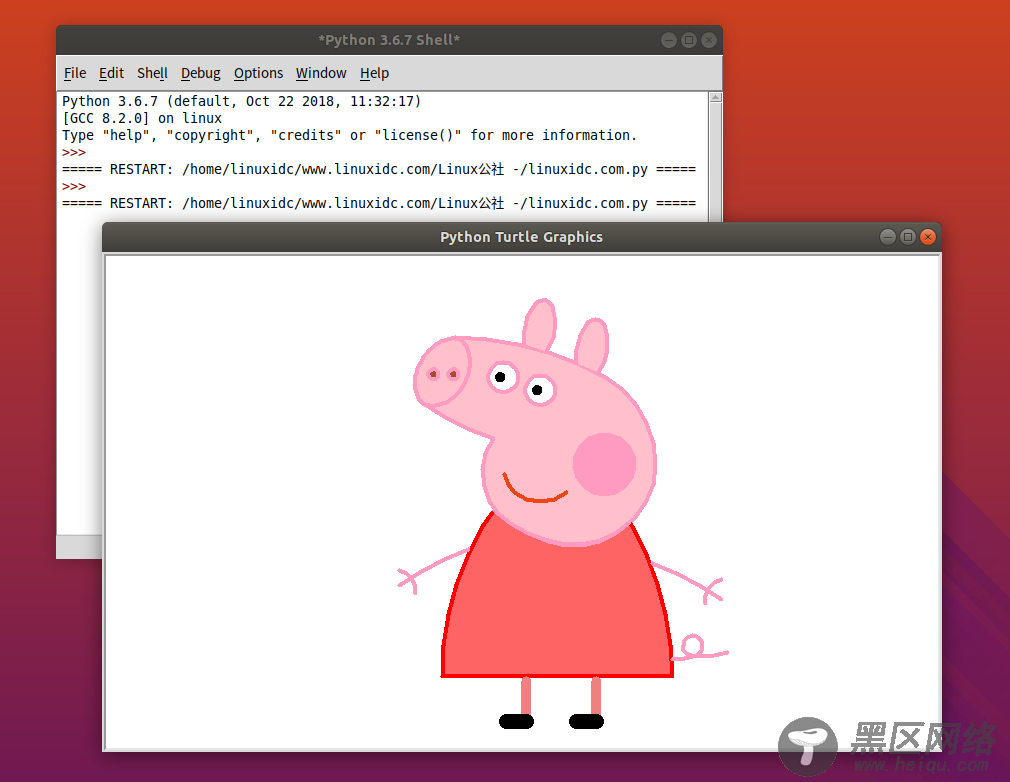
Task: Click the first >>> prompt in Shell
Action: [x=74, y=153]
